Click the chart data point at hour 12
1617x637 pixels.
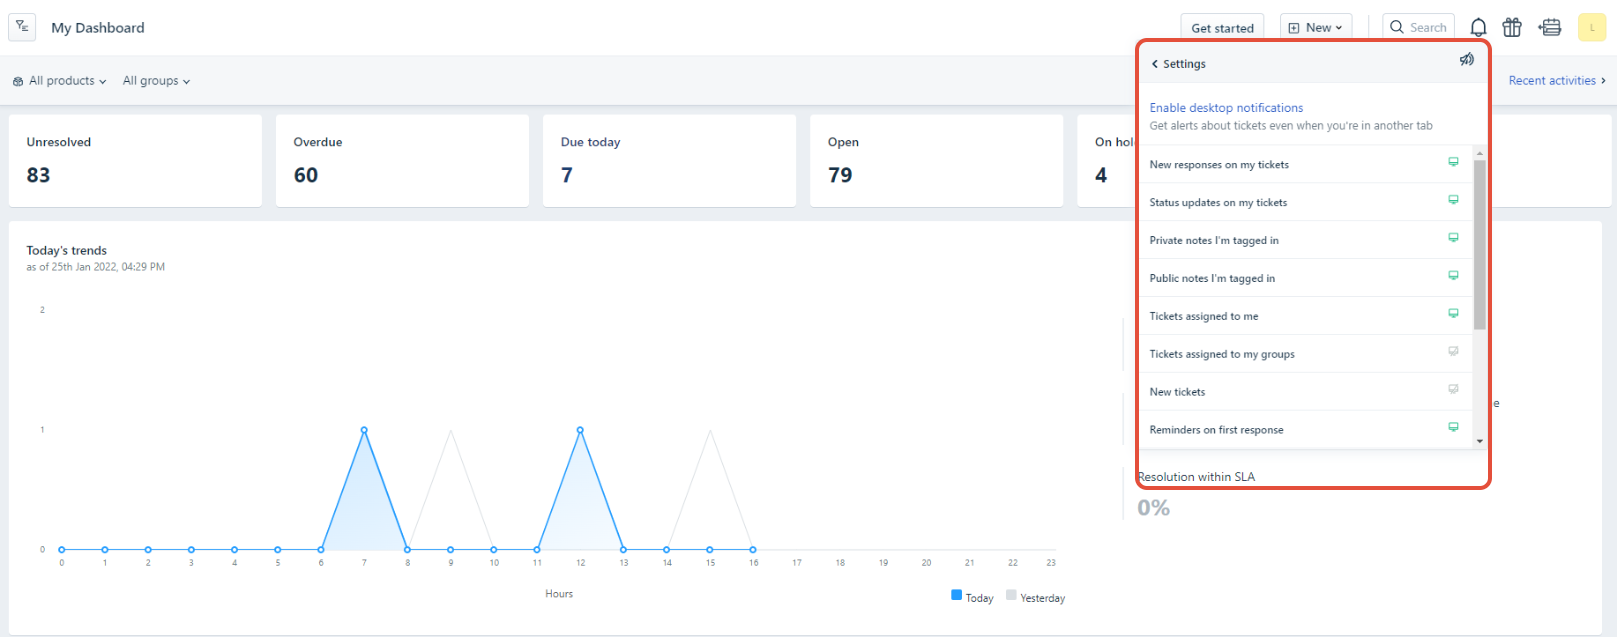click(580, 430)
